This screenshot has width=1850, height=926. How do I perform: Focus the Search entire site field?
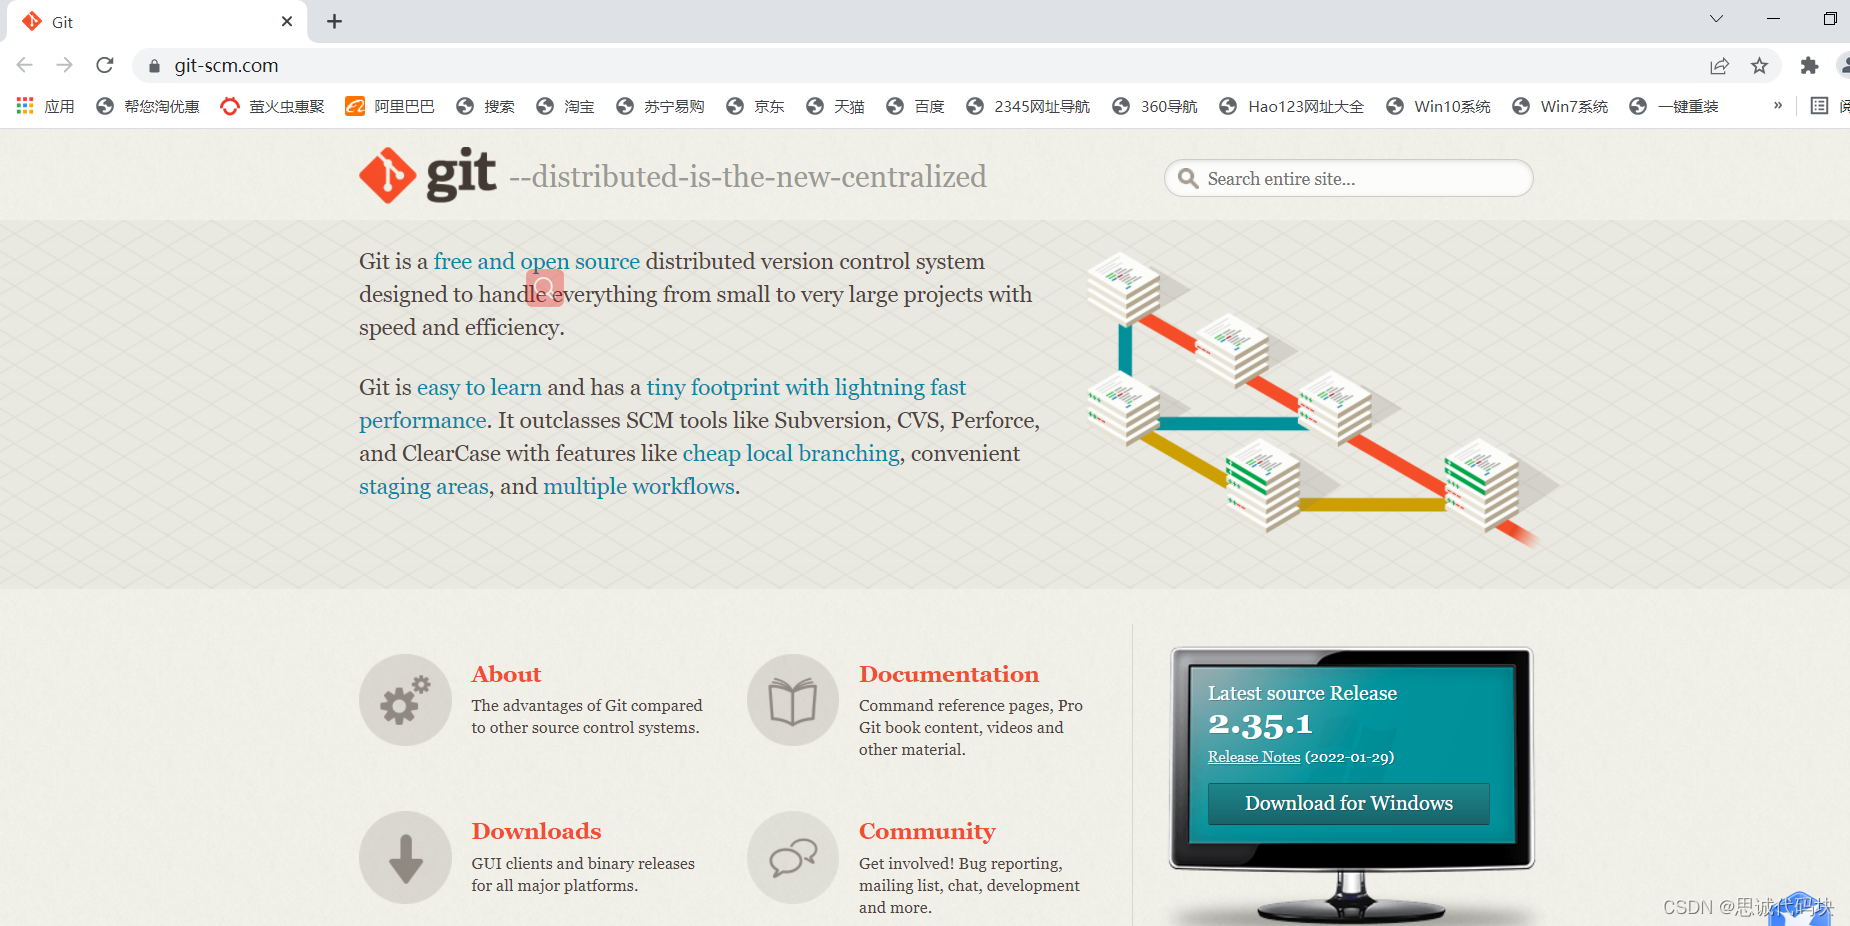tap(1349, 179)
